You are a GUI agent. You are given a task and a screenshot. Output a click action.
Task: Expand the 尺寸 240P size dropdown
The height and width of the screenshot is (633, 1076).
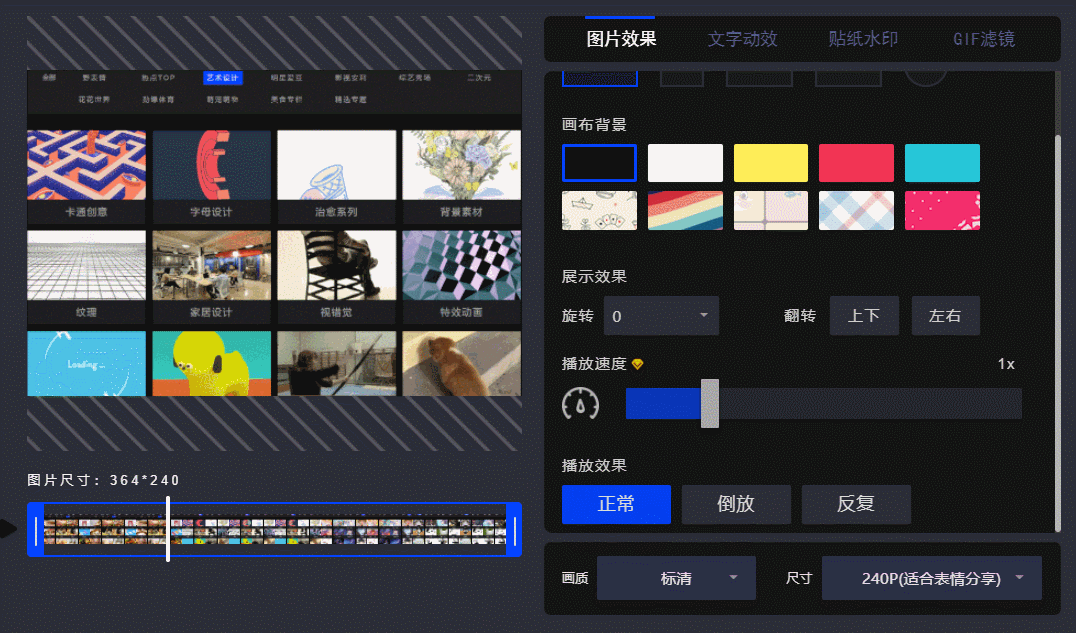pos(931,577)
